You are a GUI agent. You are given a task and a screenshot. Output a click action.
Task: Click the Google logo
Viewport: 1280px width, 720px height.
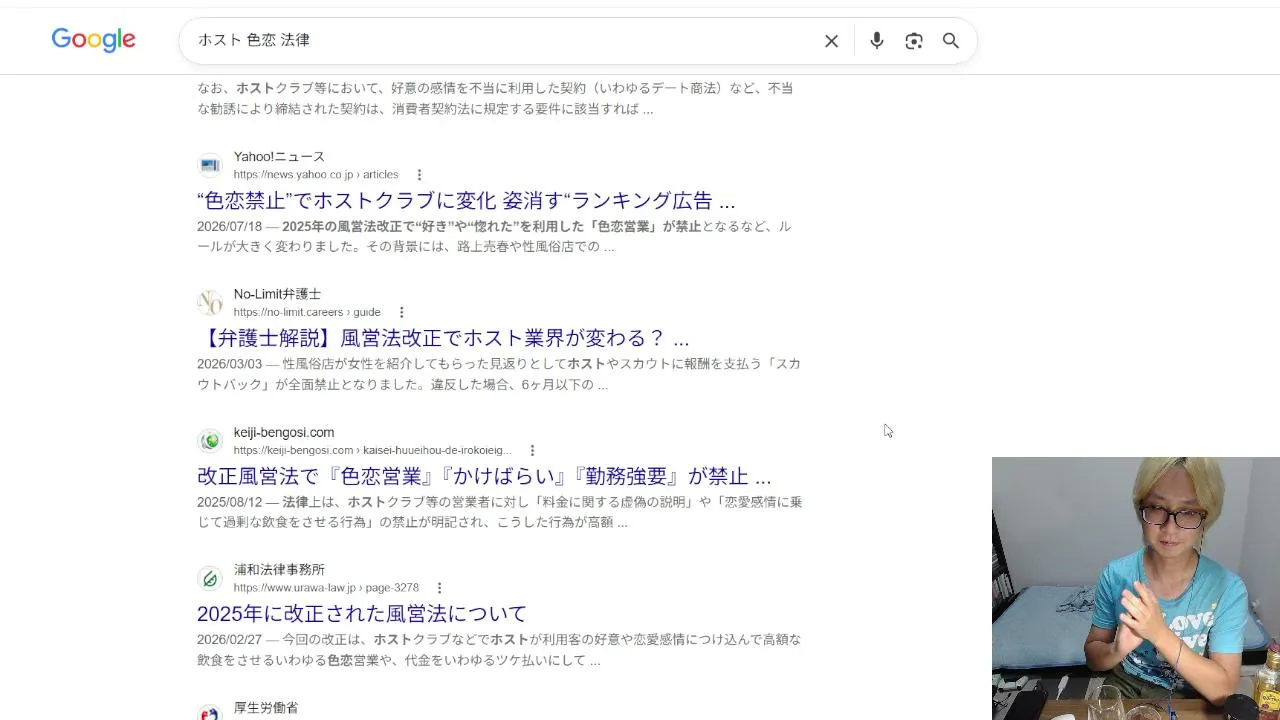[94, 40]
